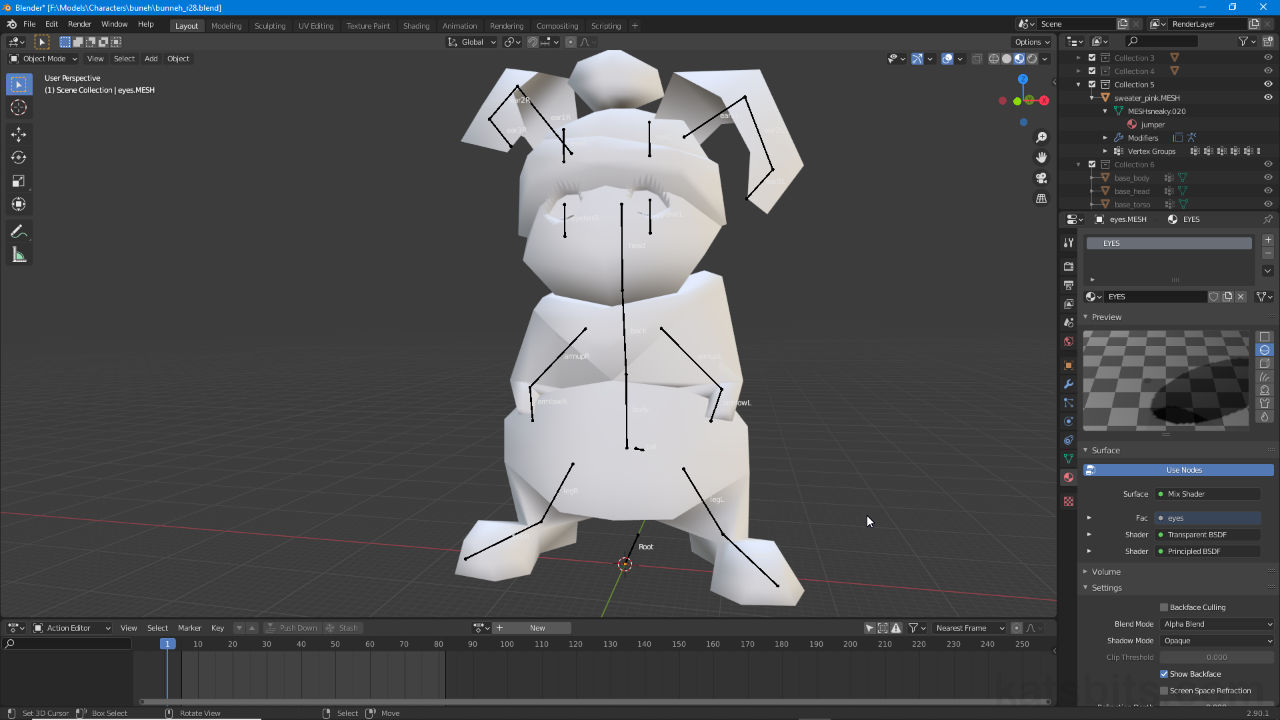This screenshot has height=720, width=1280.
Task: Click the Z axis on the navigation gizmo
Action: click(x=1023, y=79)
